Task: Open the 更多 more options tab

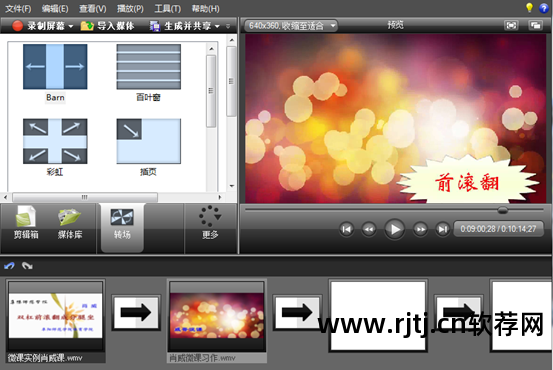Action: 210,223
